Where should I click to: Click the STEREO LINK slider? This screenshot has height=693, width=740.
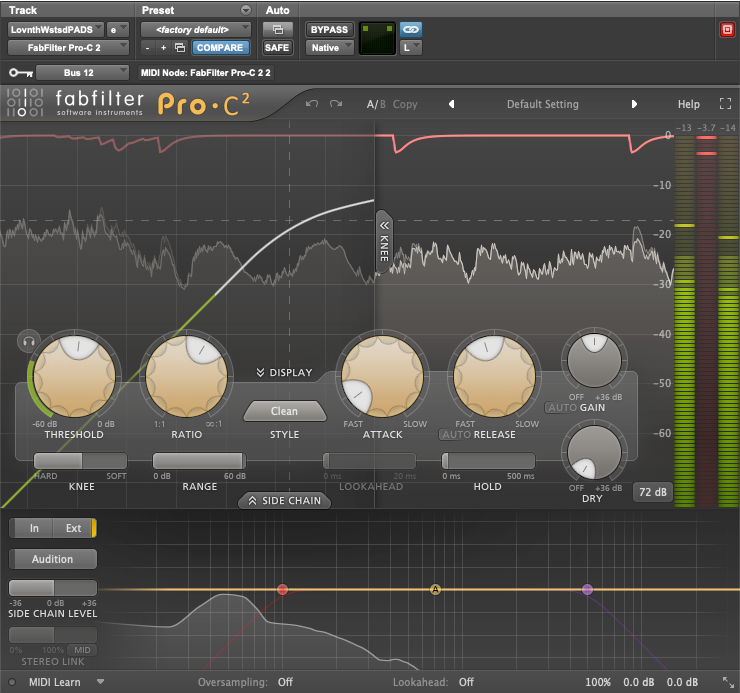point(53,634)
